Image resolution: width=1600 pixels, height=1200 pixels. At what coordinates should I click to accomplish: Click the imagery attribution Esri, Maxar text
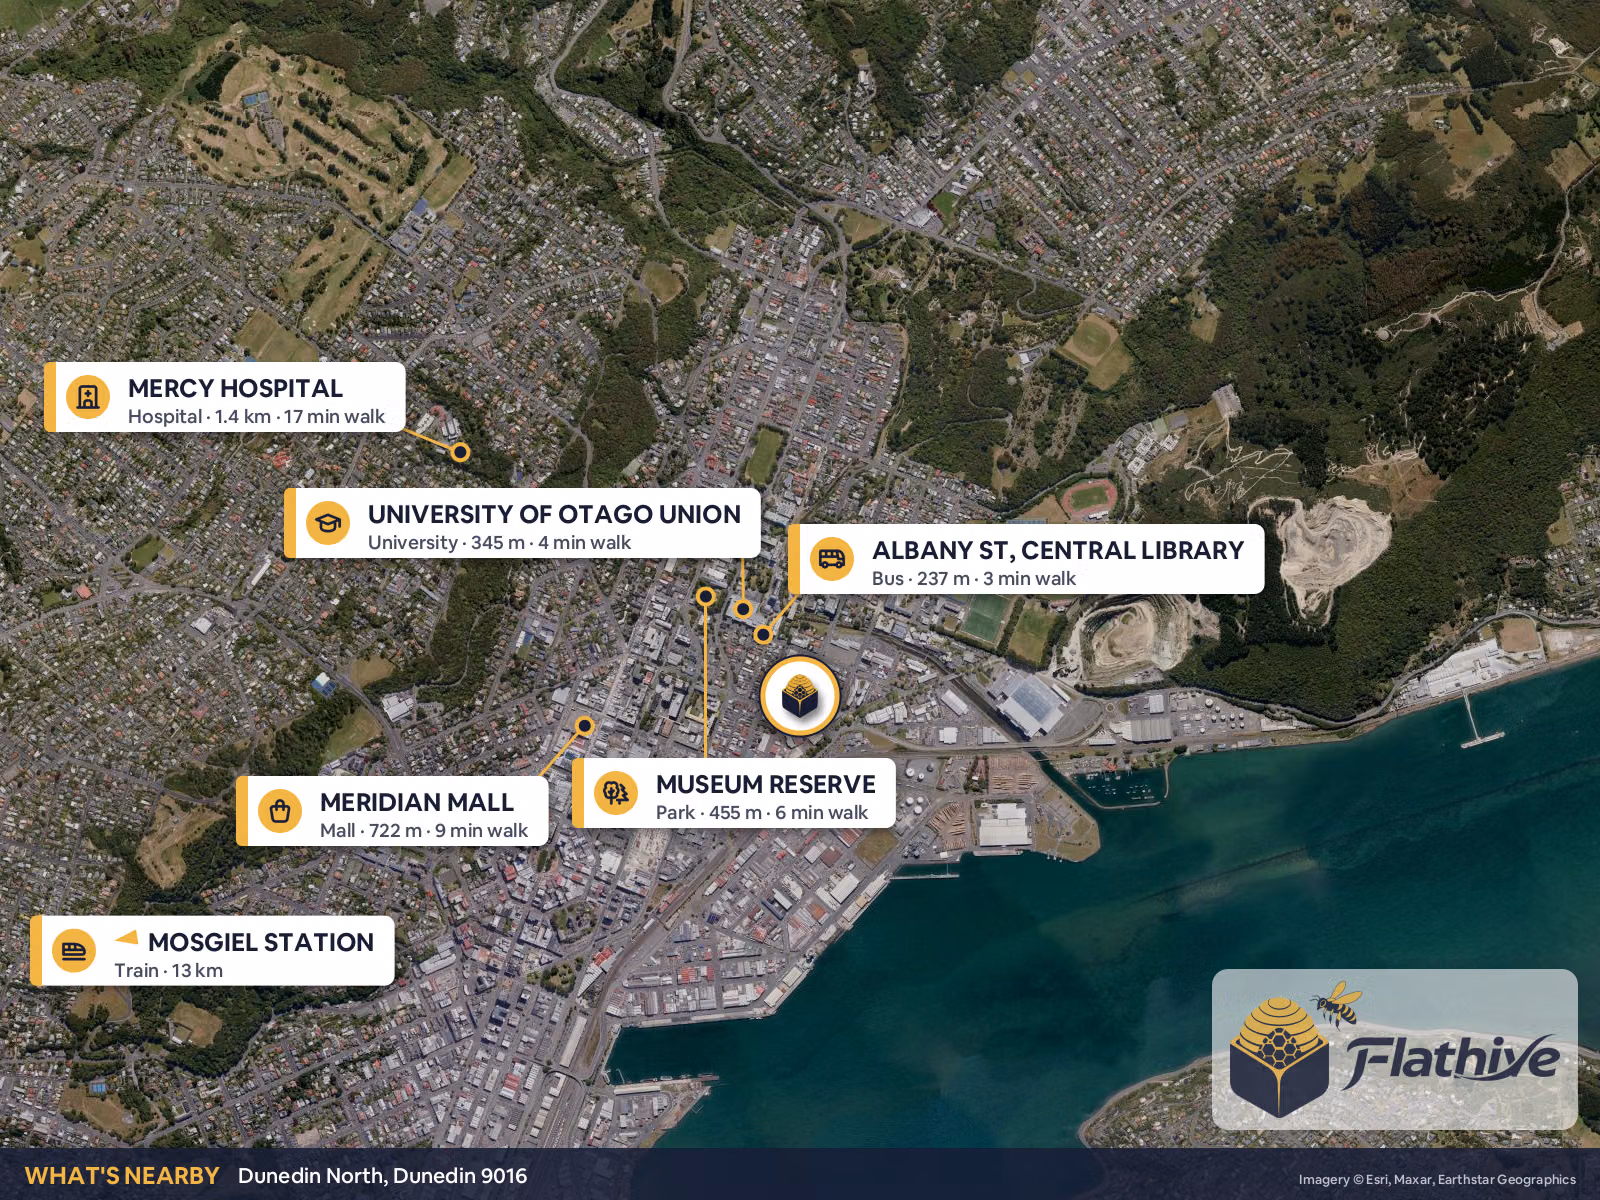tap(1437, 1180)
